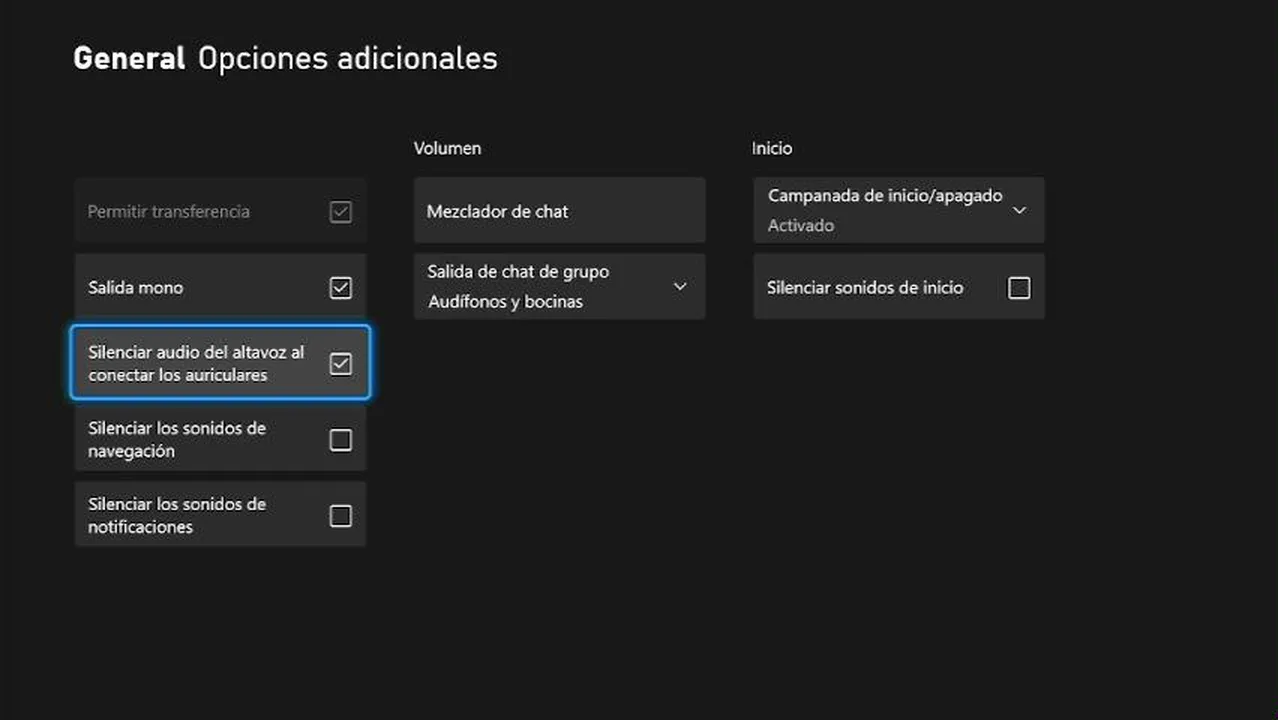Click the Silenciar sonidos de inicio label

(865, 288)
